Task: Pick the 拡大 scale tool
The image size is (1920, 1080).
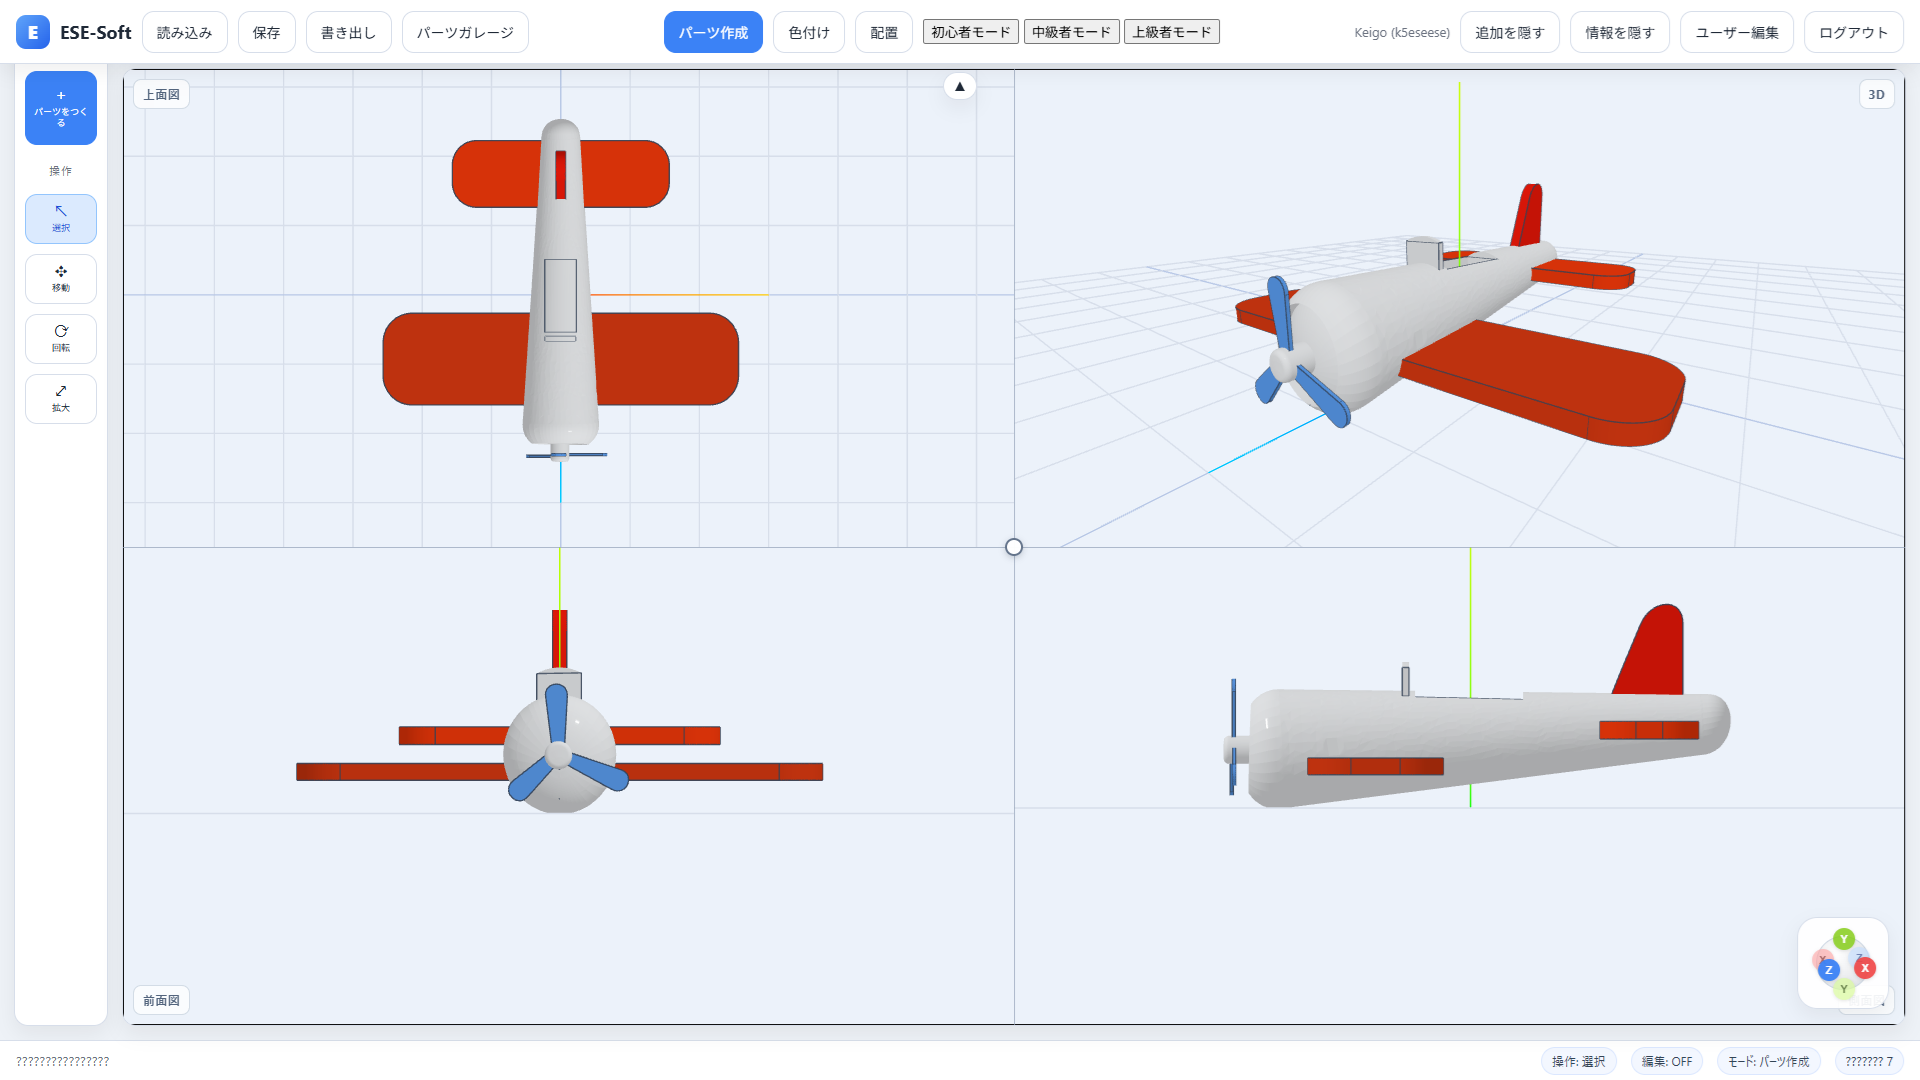Action: click(x=61, y=399)
